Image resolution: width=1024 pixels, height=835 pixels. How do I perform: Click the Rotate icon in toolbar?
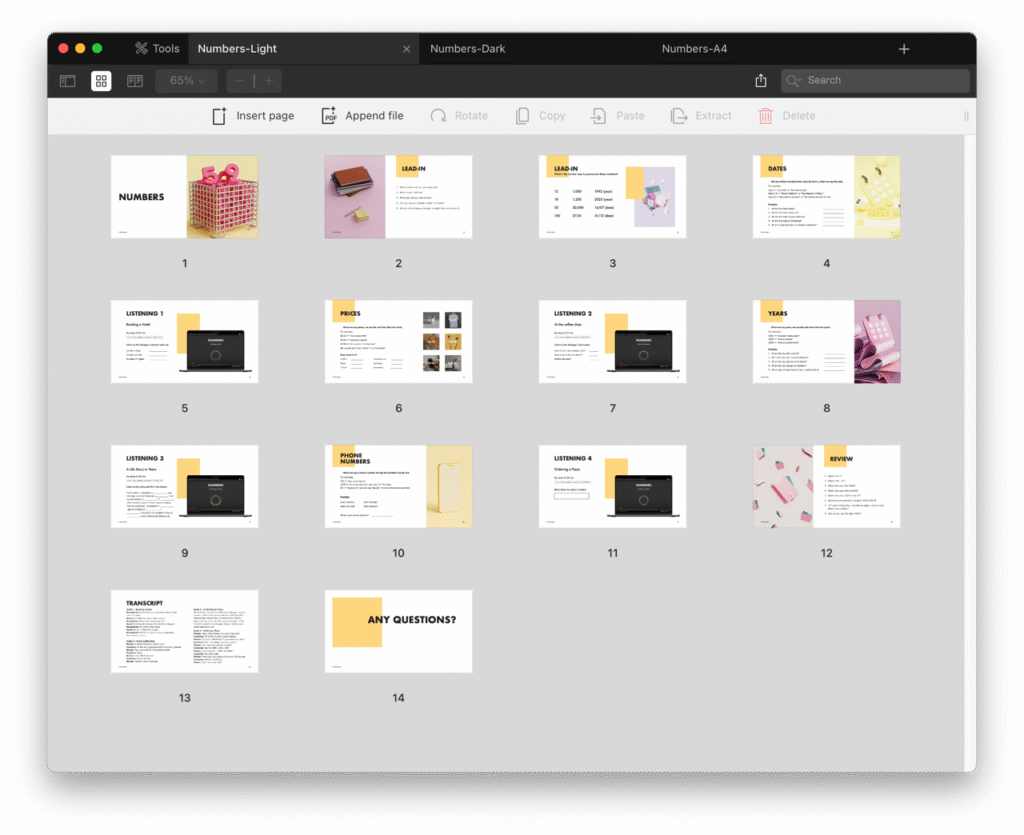point(438,116)
